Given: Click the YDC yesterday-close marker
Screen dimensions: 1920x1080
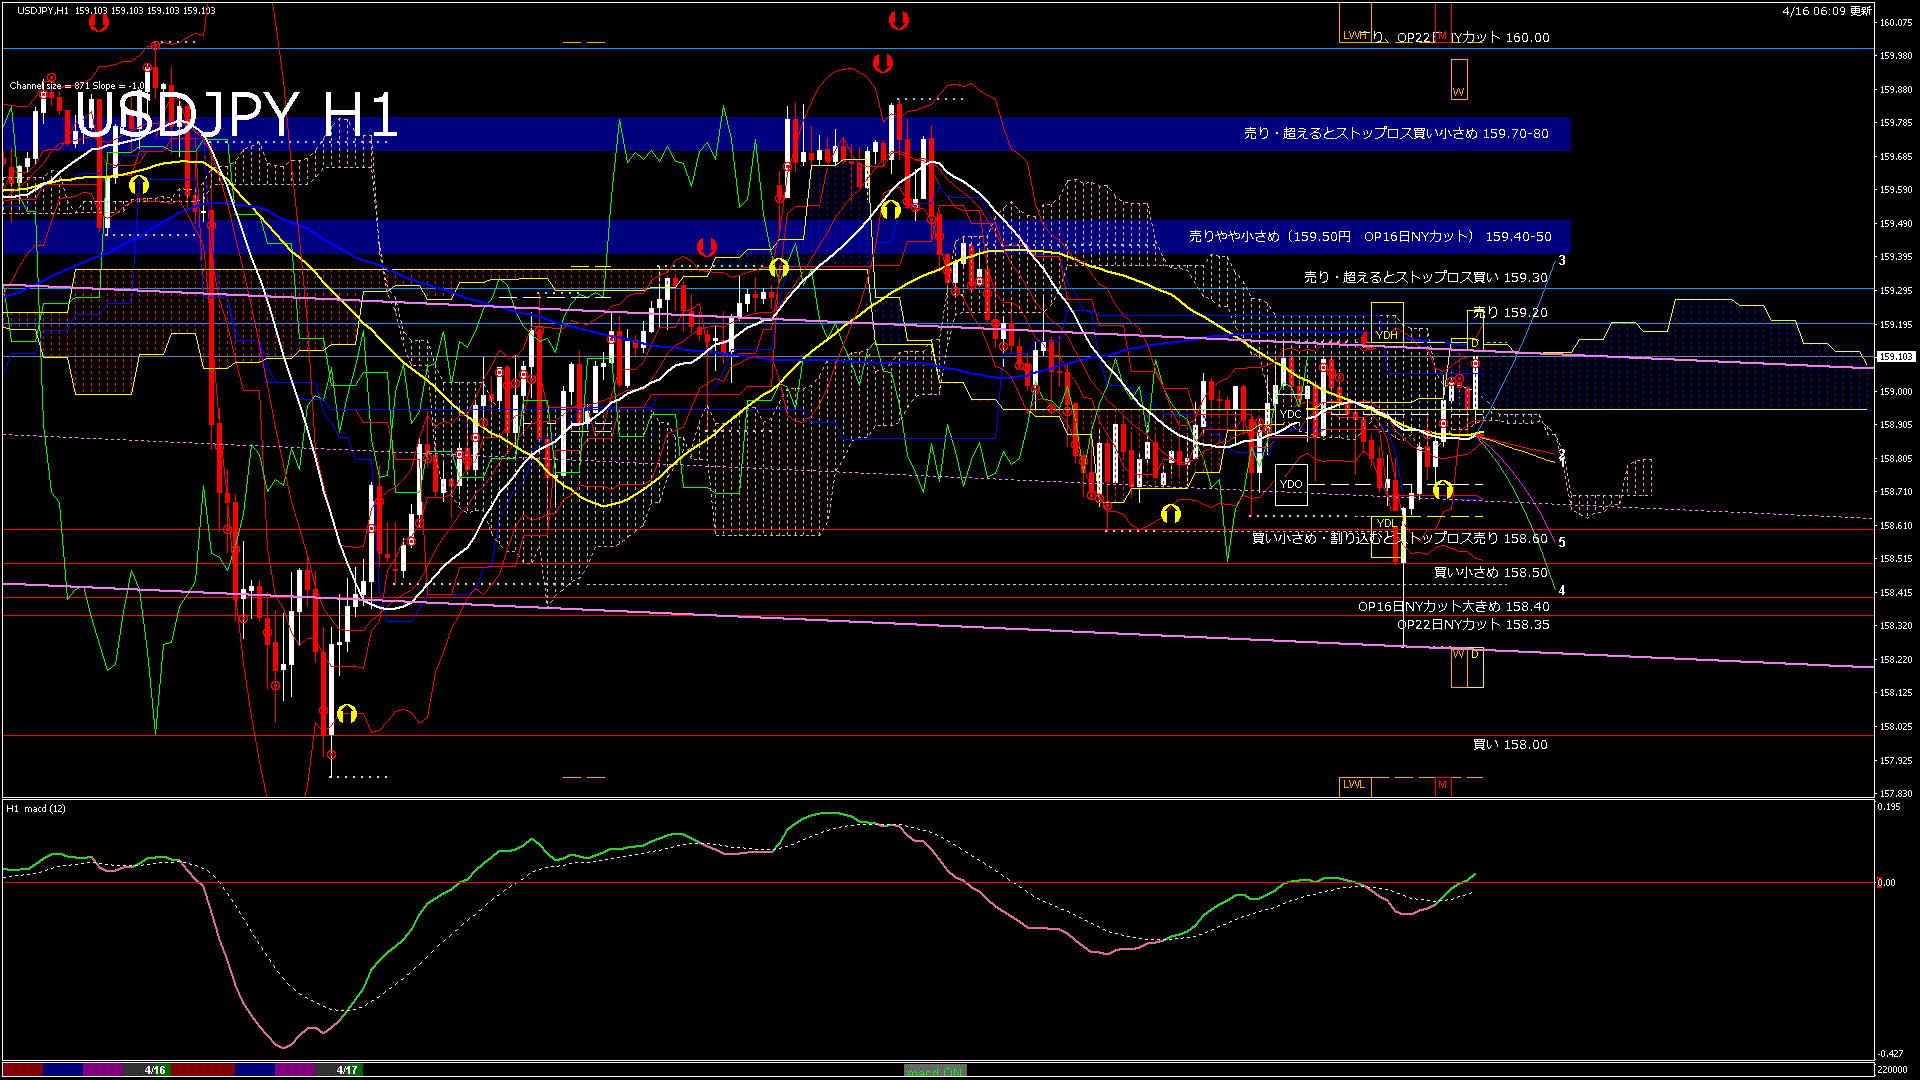Looking at the screenshot, I should (1291, 412).
